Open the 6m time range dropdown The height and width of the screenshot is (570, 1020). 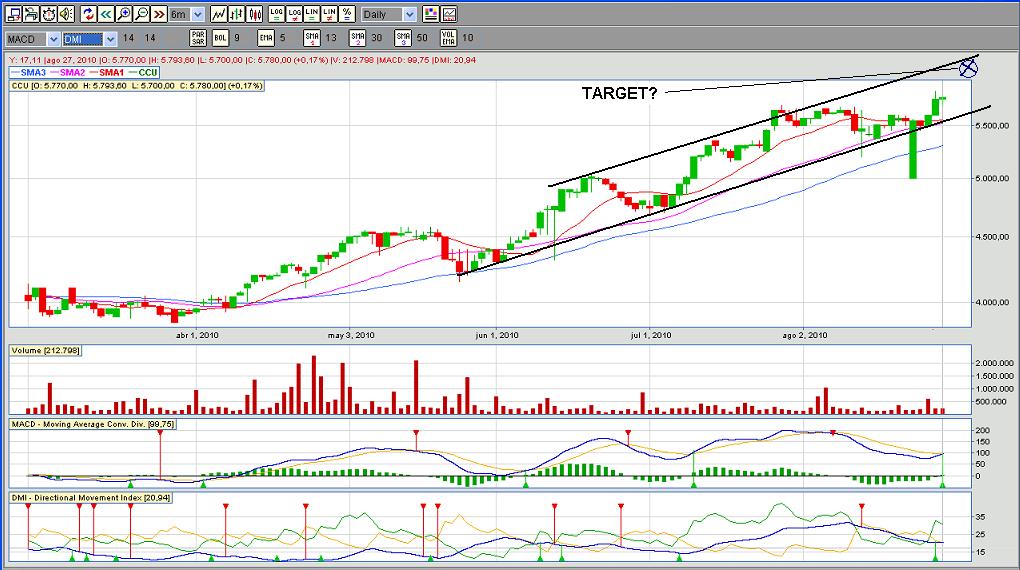(187, 14)
